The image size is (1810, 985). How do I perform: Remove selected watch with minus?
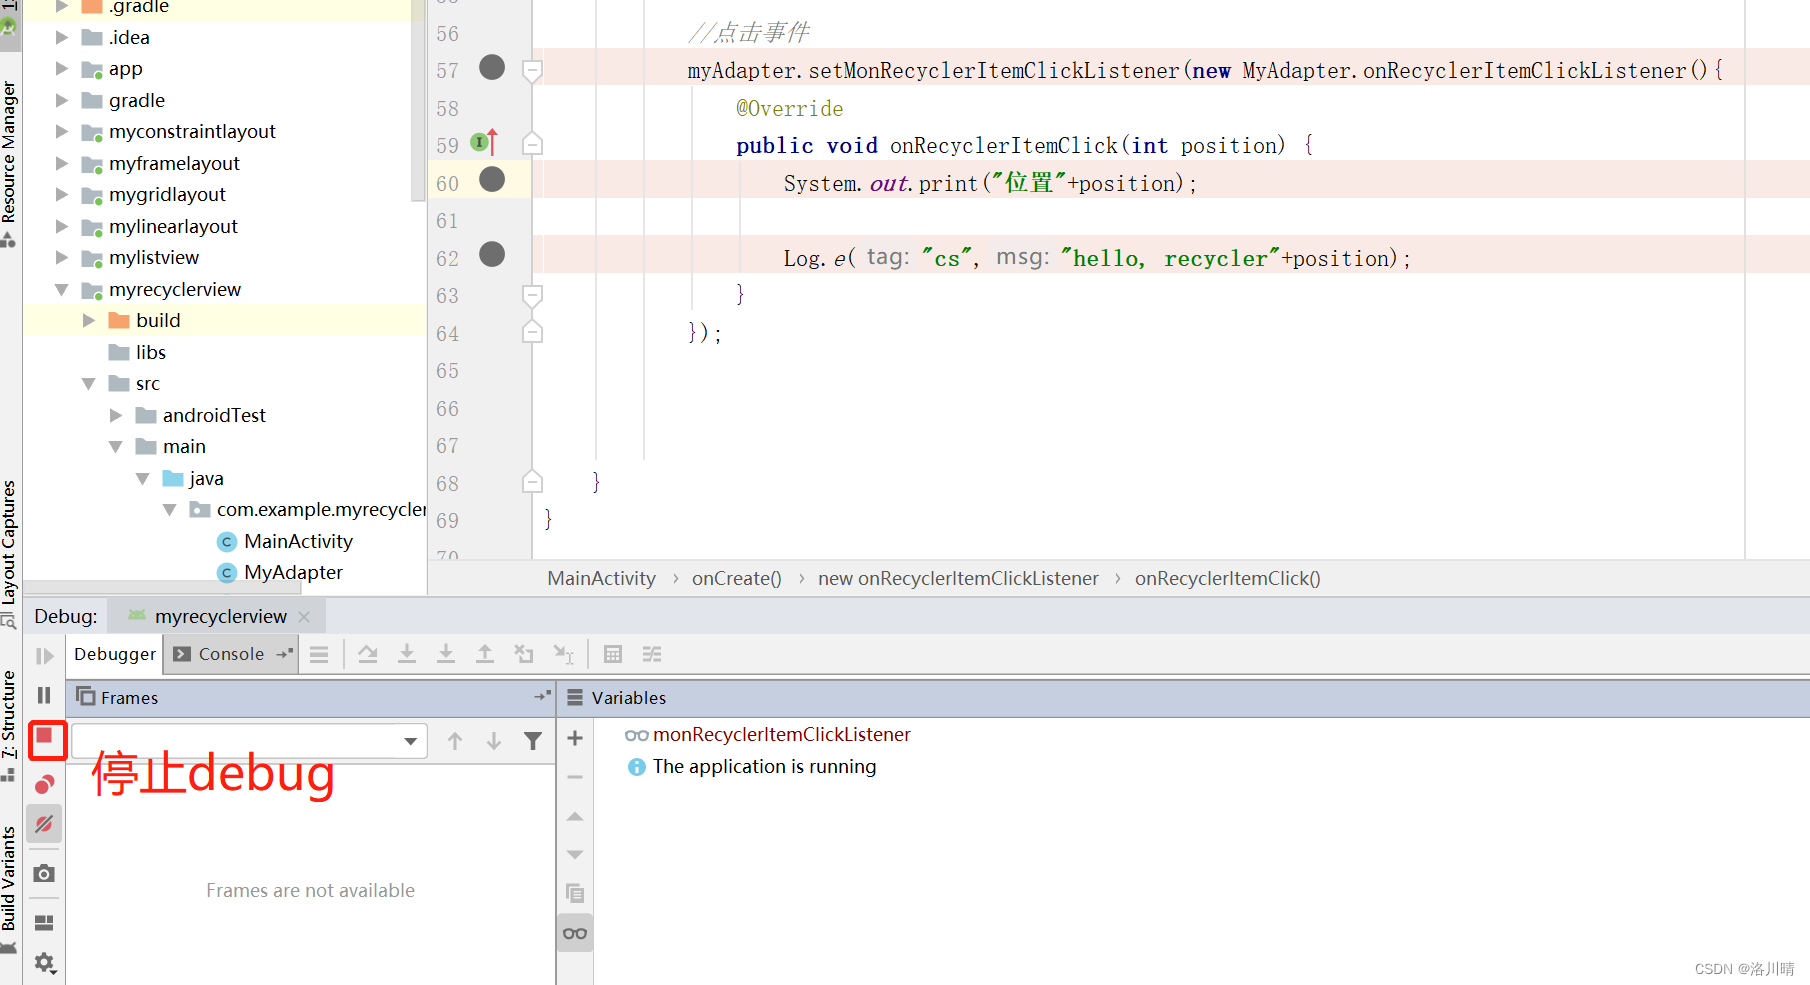point(575,777)
